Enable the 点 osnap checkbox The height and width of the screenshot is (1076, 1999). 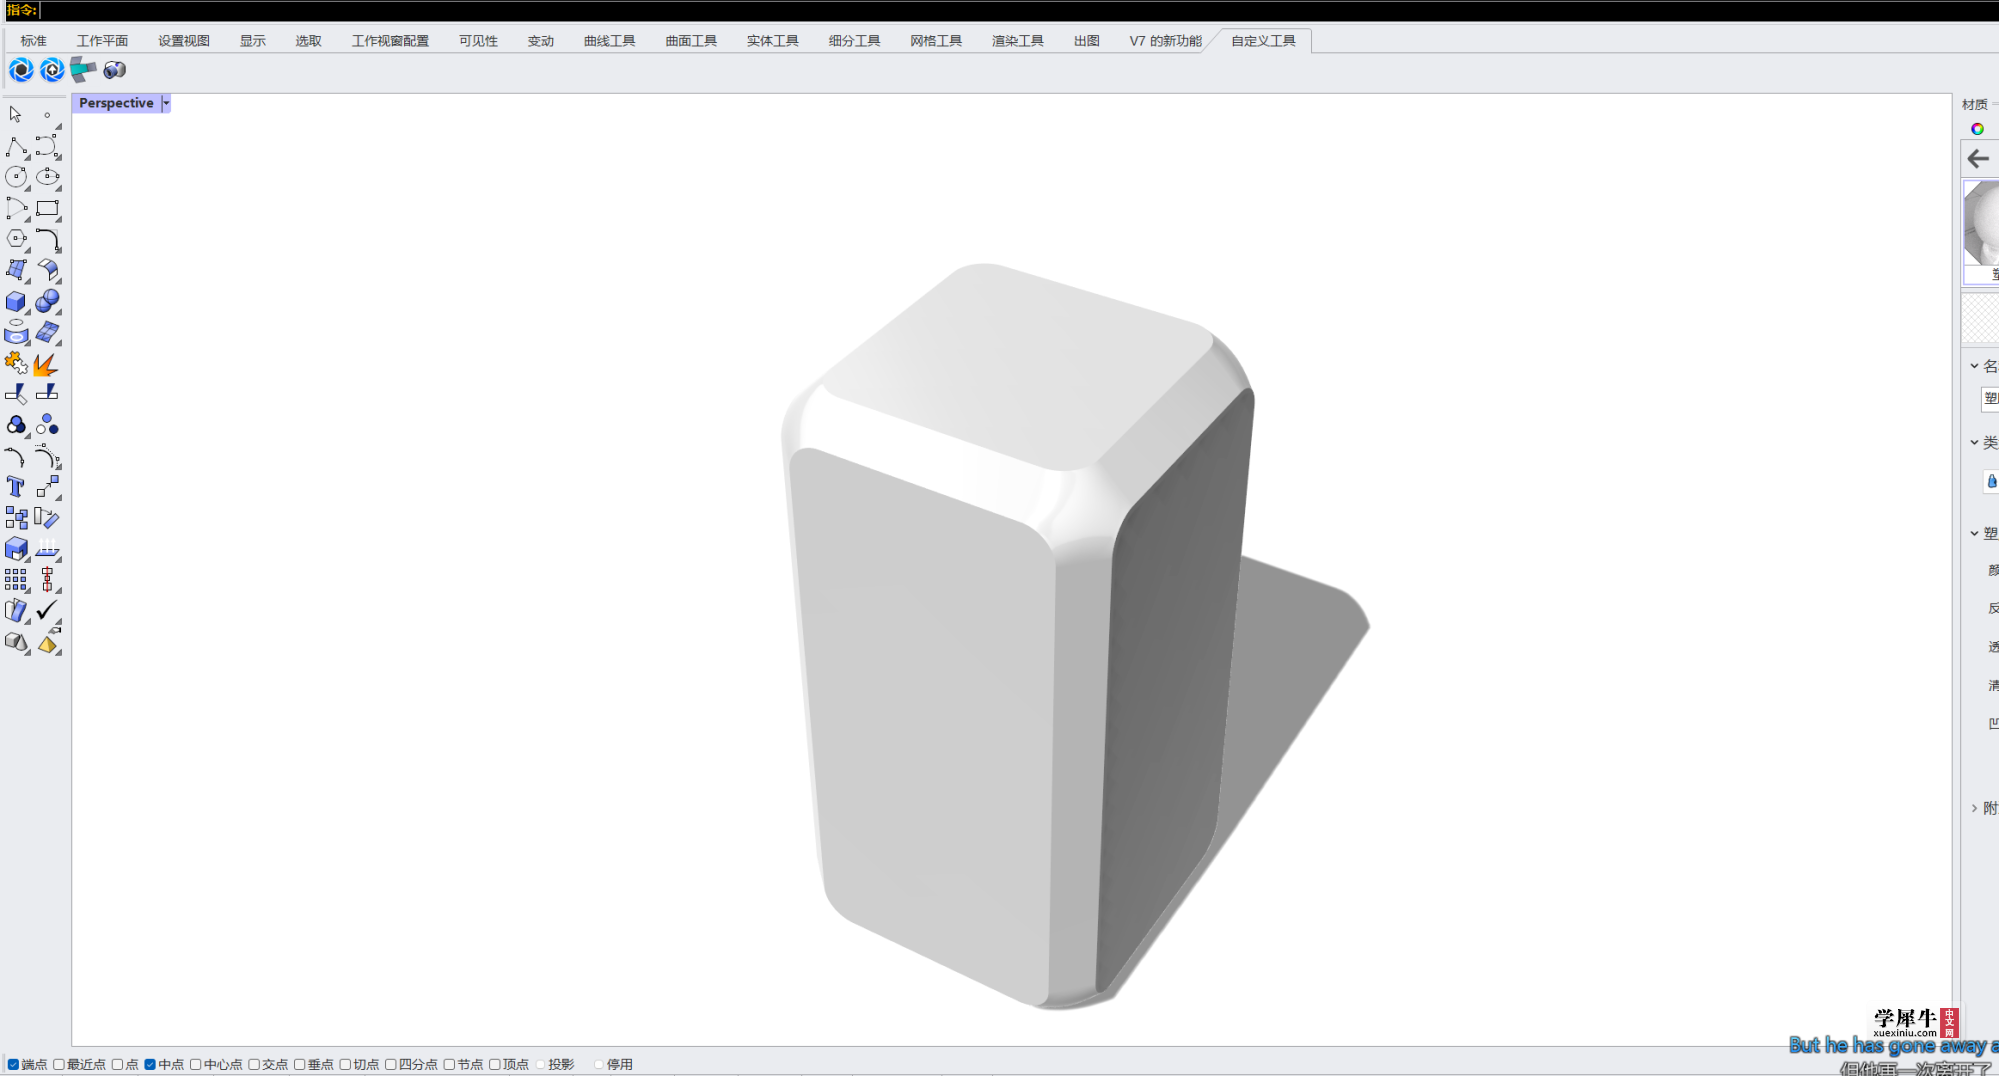pos(117,1064)
